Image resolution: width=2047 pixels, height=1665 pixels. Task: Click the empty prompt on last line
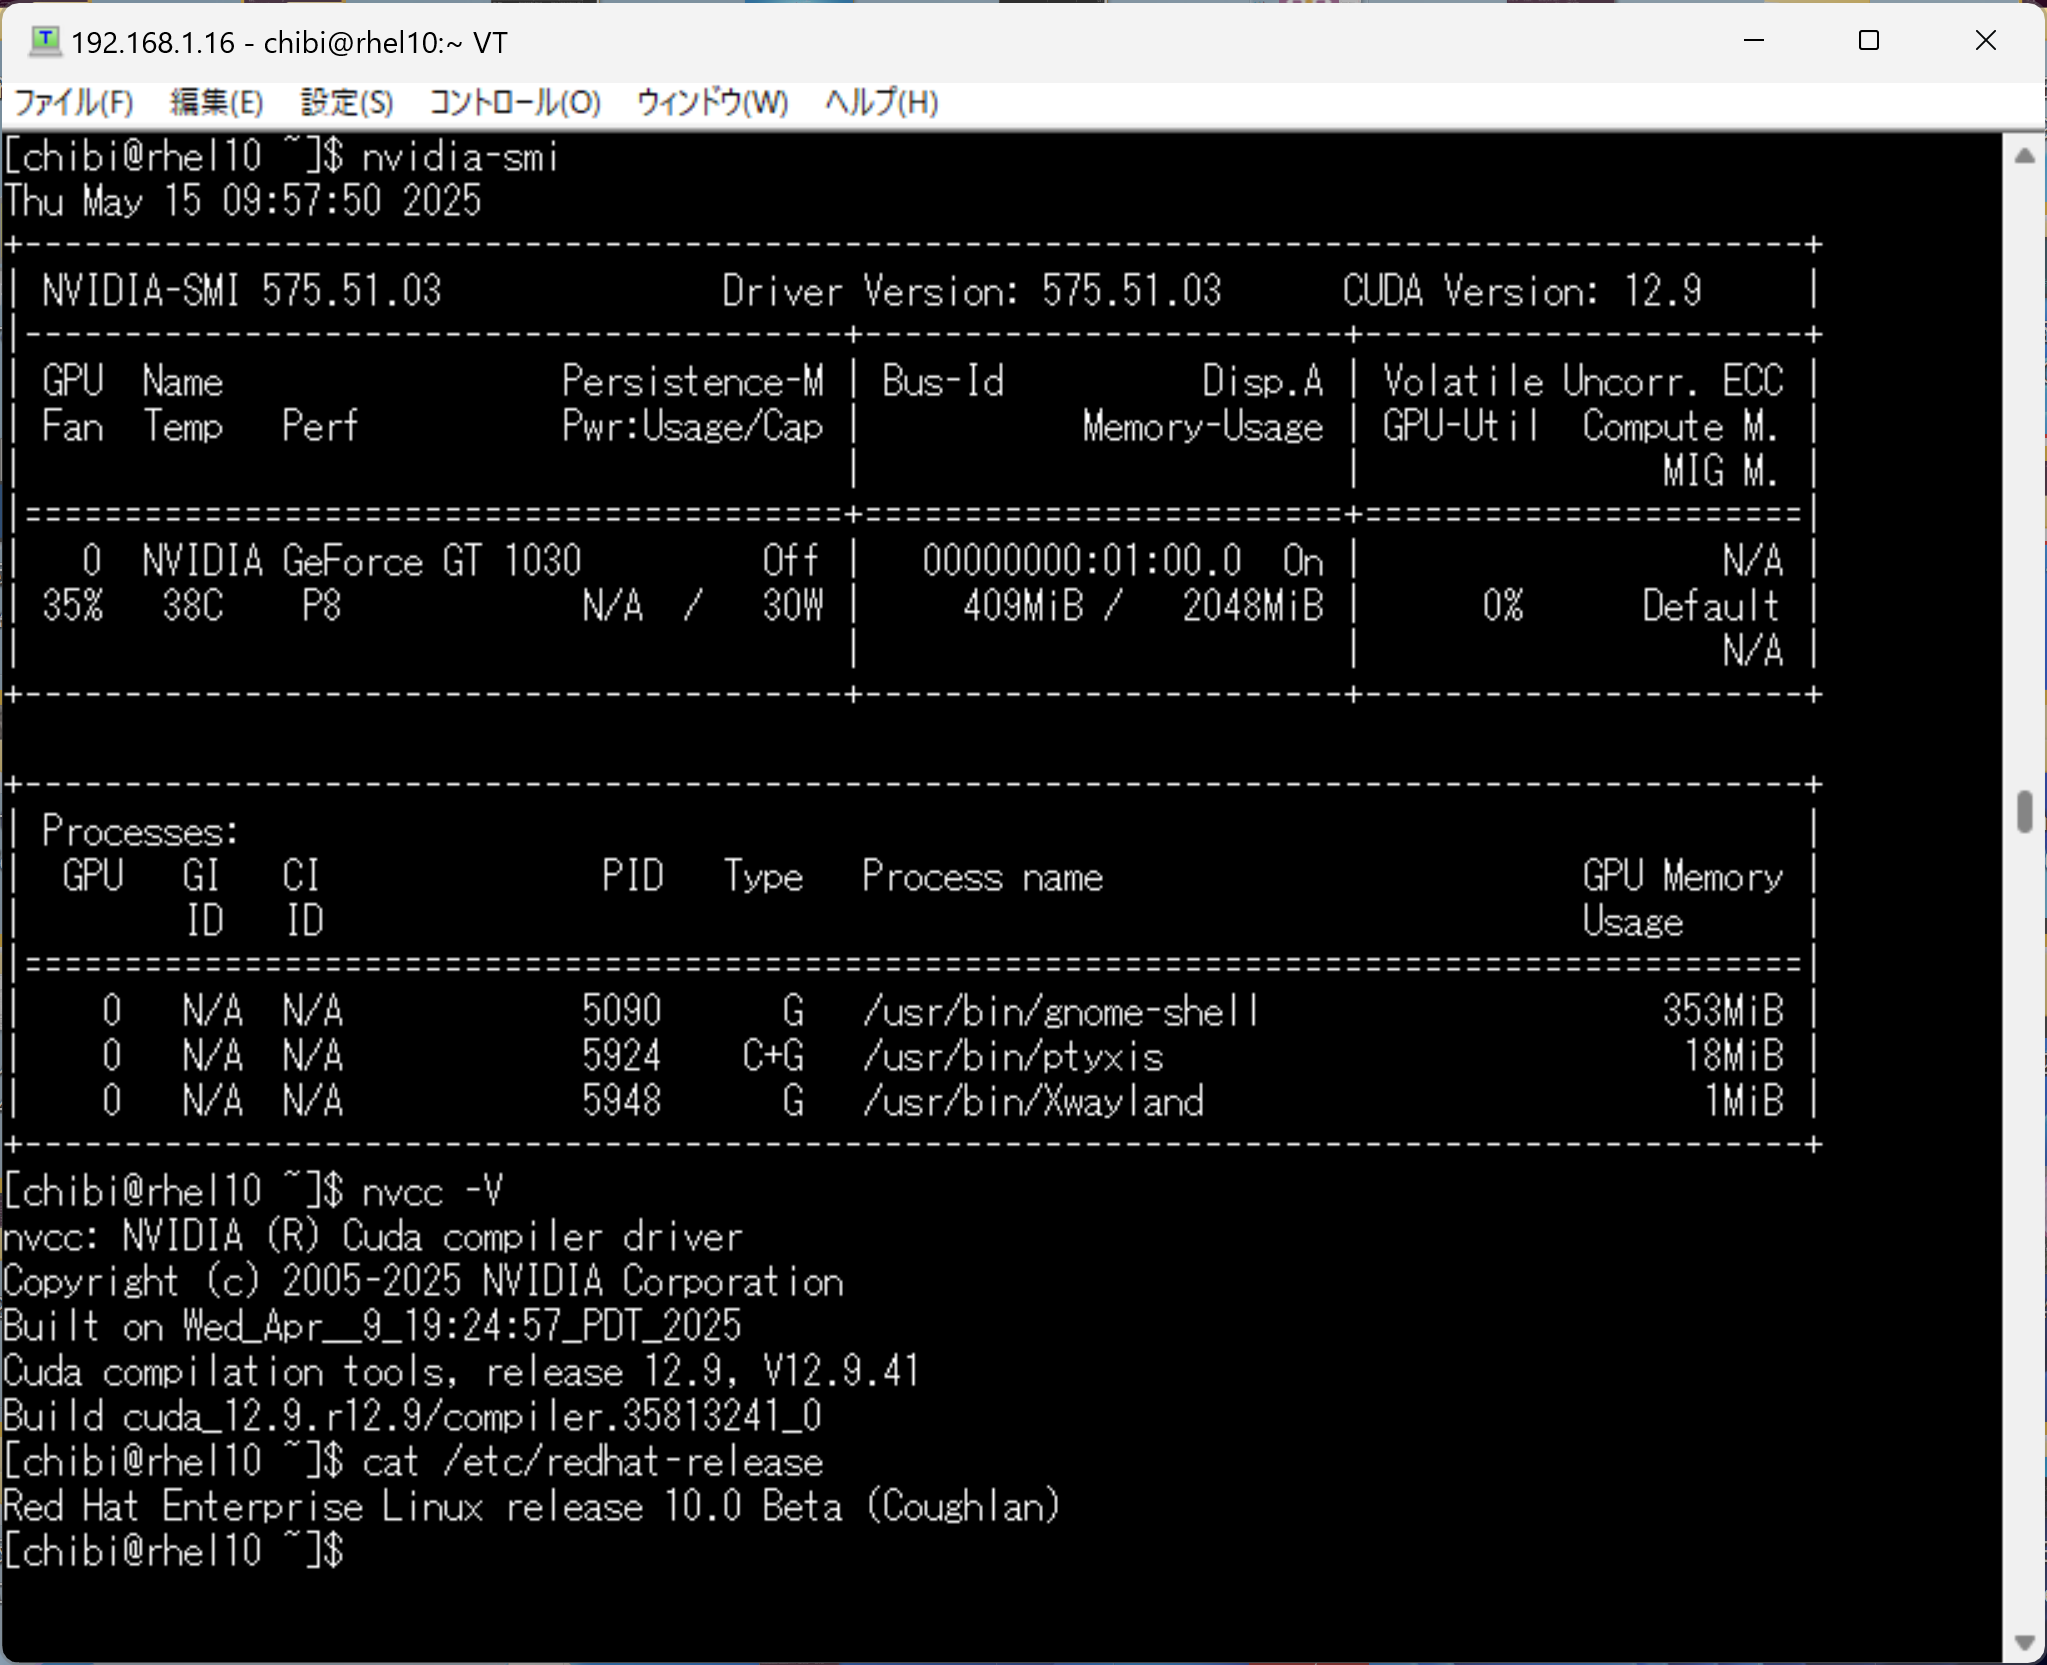(174, 1551)
